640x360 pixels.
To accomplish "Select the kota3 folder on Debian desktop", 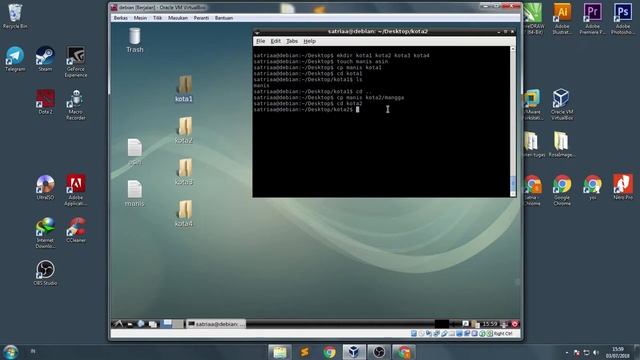I will point(184,171).
